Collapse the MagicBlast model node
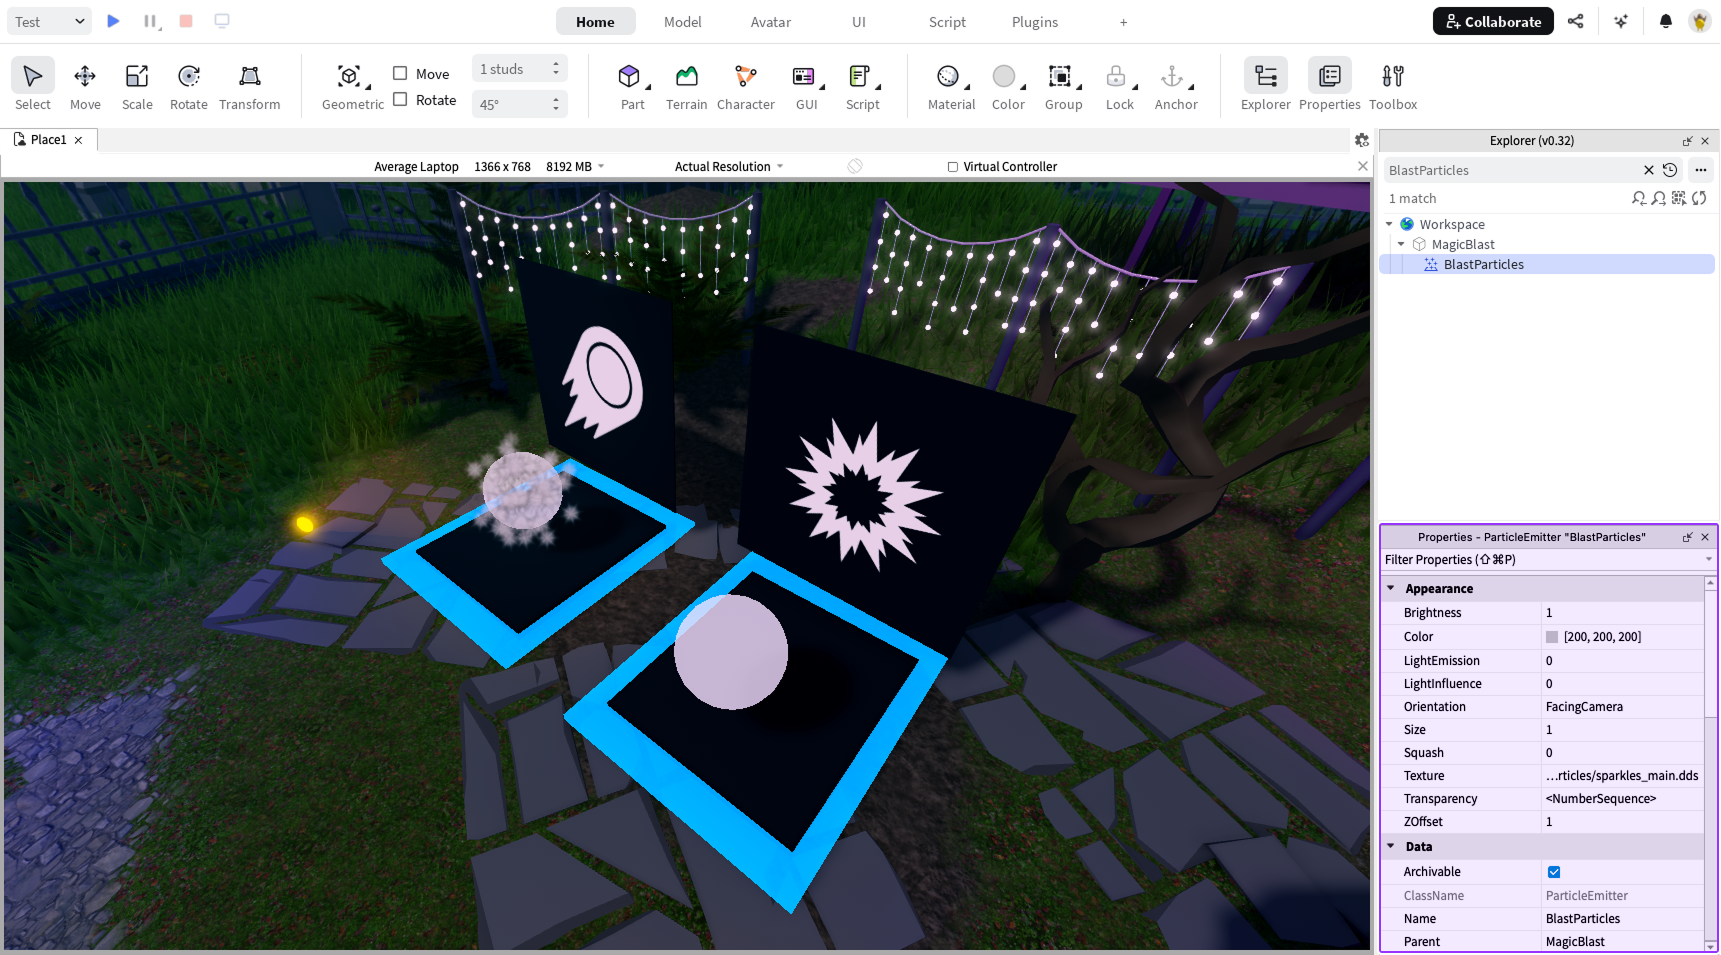The height and width of the screenshot is (955, 1721). coord(1401,244)
